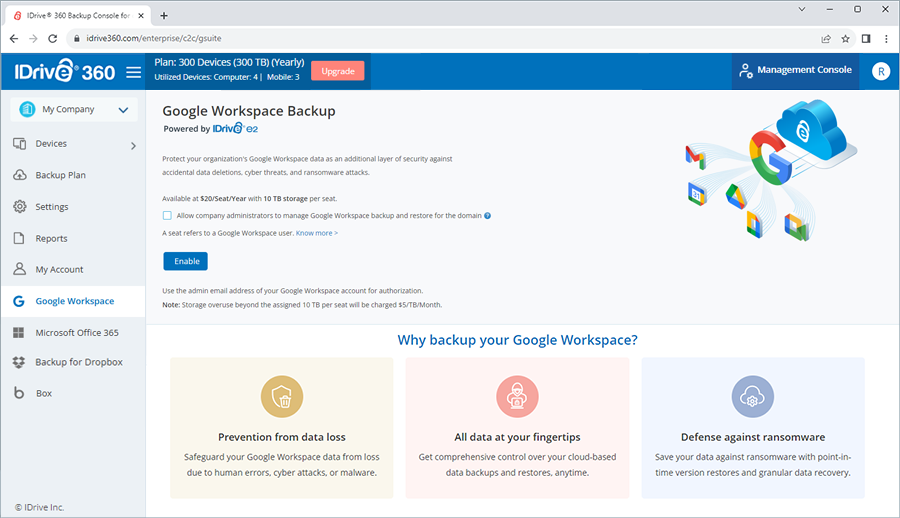Click the Settings gear icon
The width and height of the screenshot is (900, 518).
point(20,206)
